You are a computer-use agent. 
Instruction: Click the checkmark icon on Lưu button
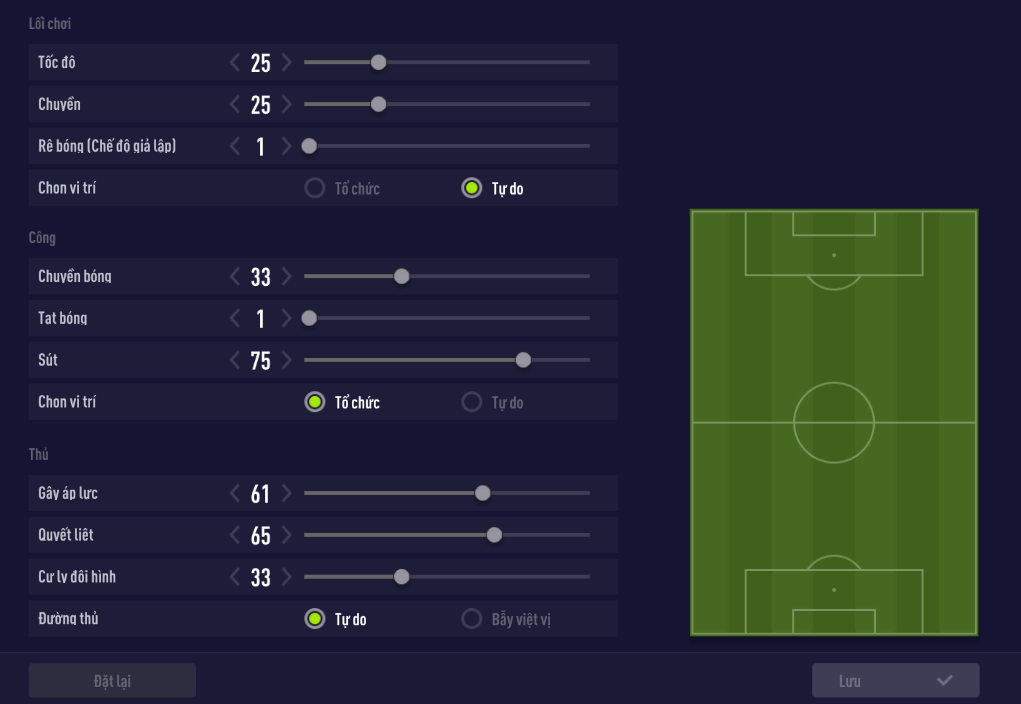(945, 681)
